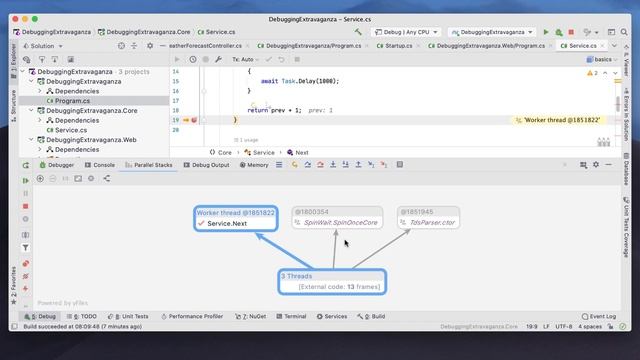This screenshot has height=360, width=640.
Task: Click the calculator icon in debug toolbar
Action: coord(400,164)
